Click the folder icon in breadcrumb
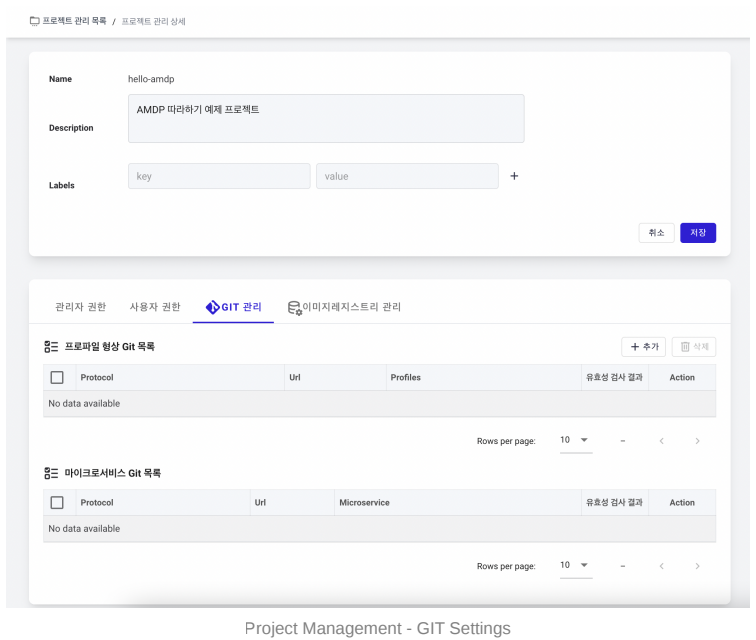 click(x=35, y=21)
